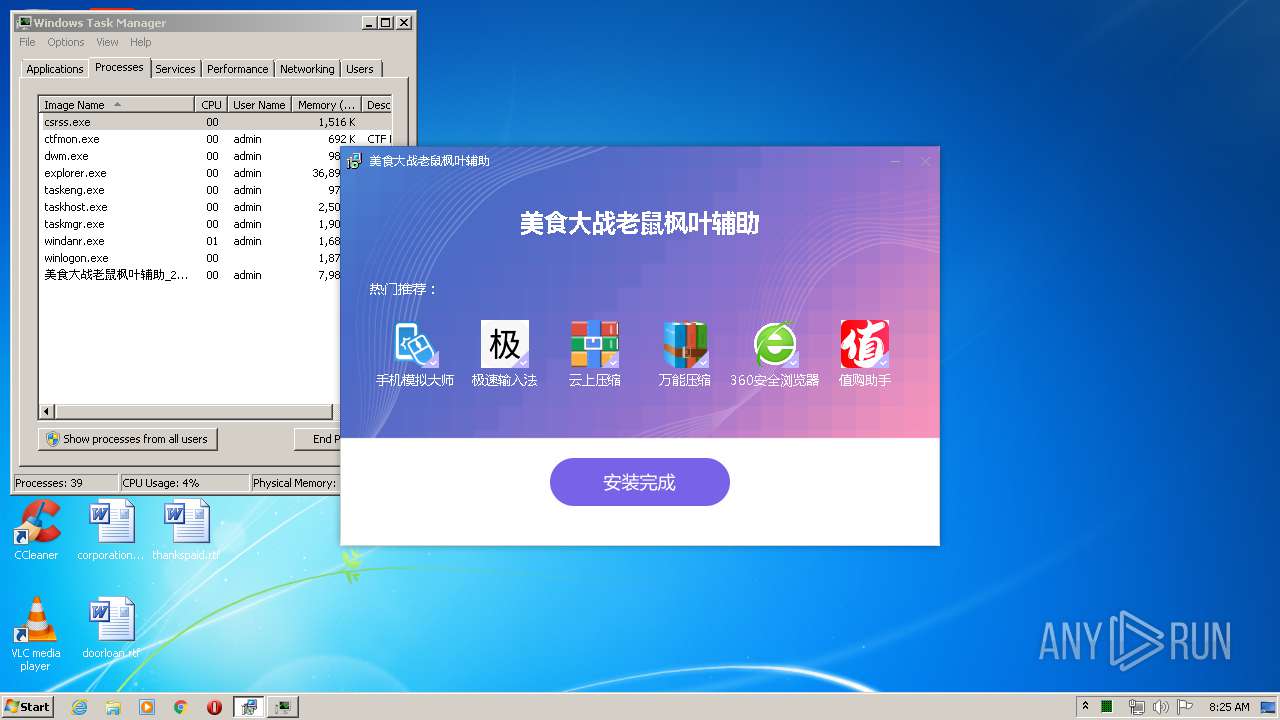Select the Processes tab

click(x=119, y=67)
